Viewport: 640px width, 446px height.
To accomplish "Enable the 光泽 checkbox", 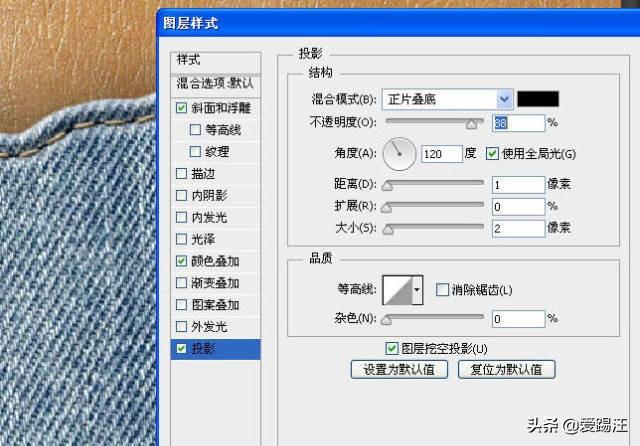I will coord(181,239).
